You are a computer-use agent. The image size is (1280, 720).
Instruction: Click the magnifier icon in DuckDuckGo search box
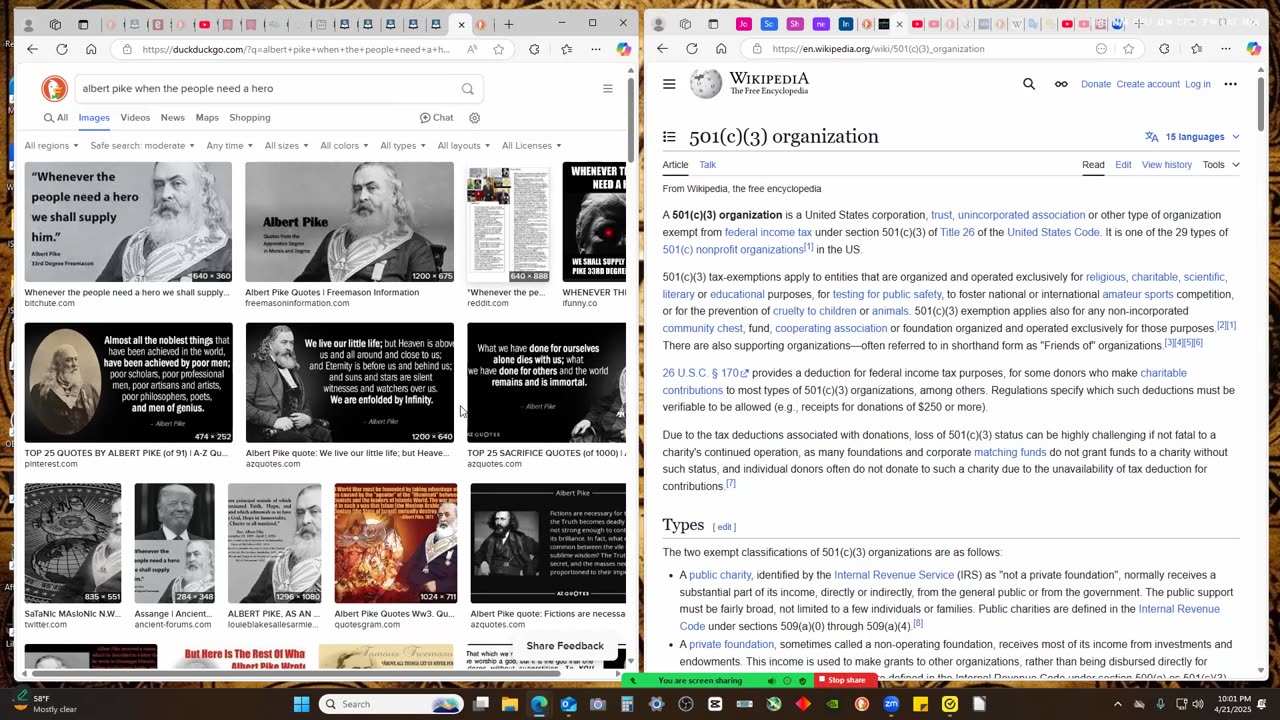click(467, 89)
